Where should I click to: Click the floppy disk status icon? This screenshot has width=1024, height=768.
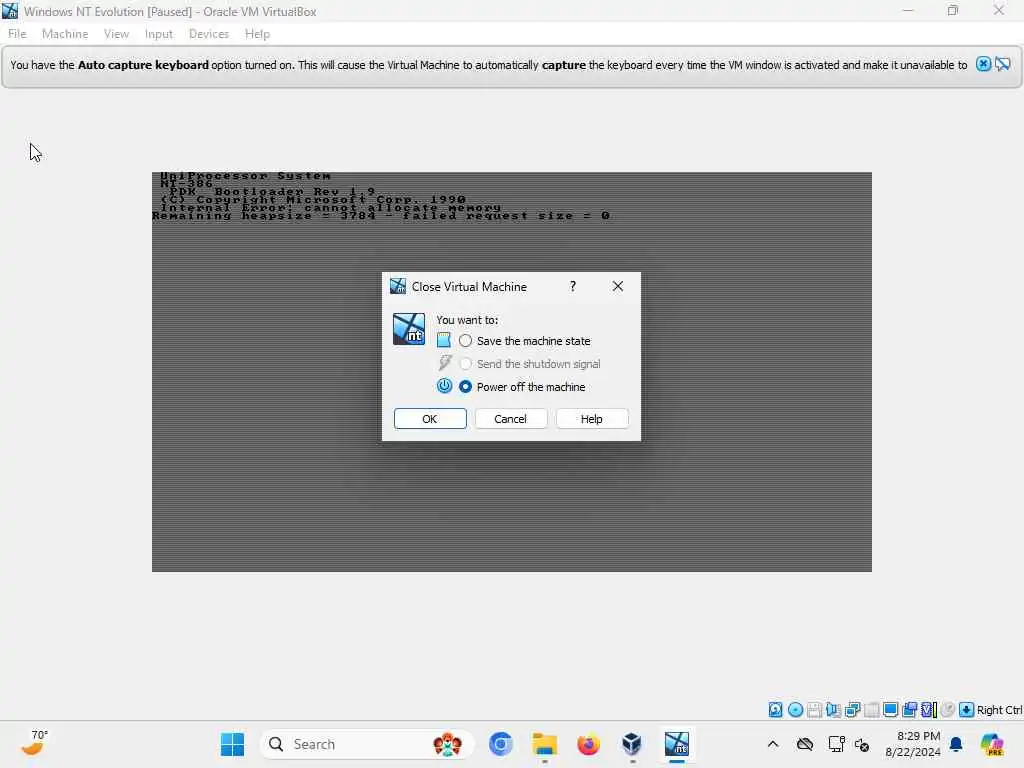[814, 710]
